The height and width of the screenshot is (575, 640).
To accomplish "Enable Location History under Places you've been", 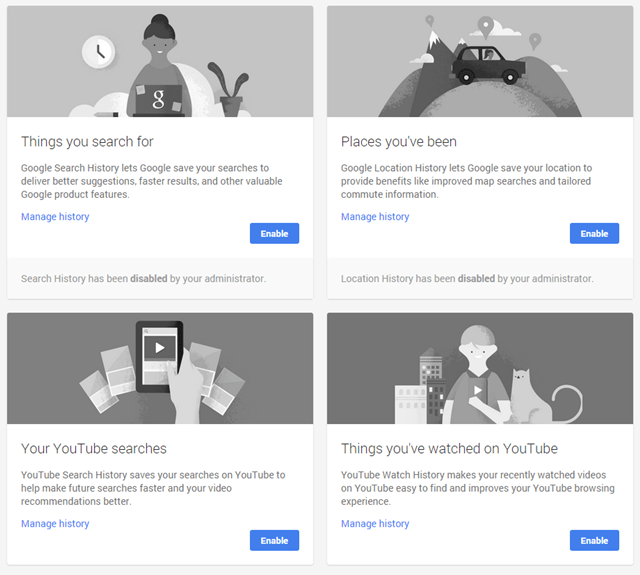I will coord(594,233).
